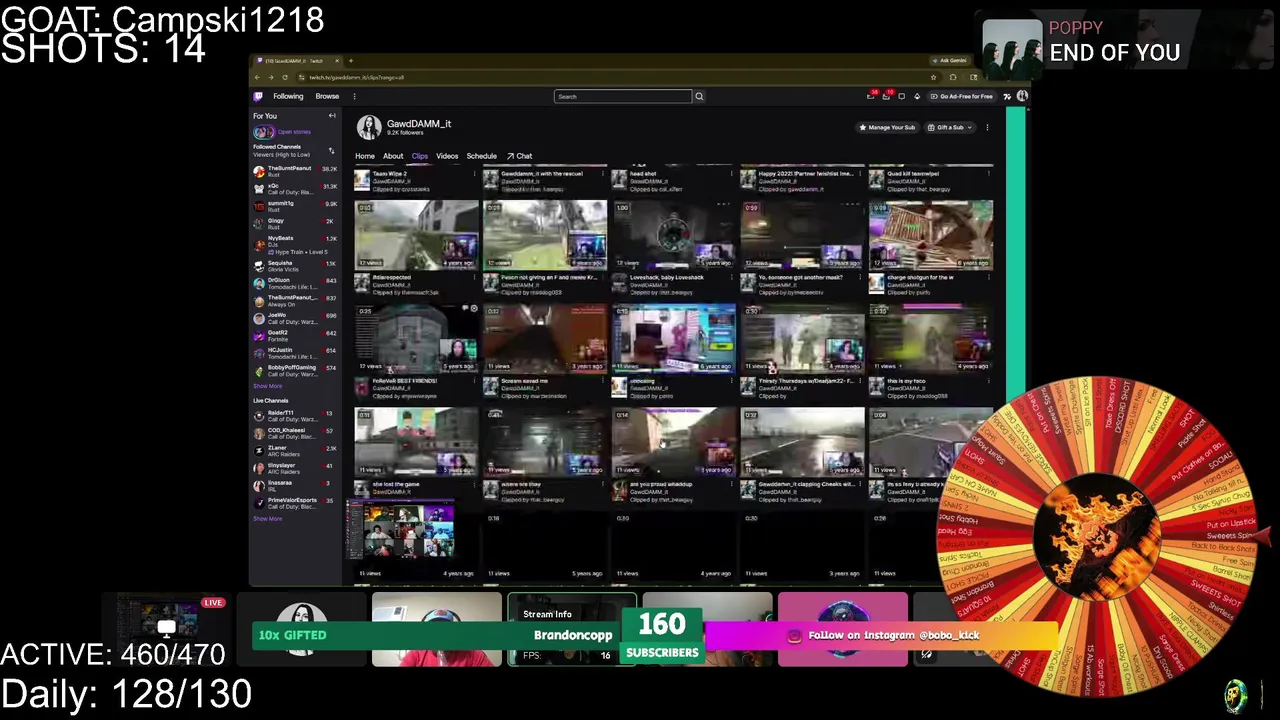Expand the Gift a Sub dropdown

pyautogui.click(x=951, y=127)
